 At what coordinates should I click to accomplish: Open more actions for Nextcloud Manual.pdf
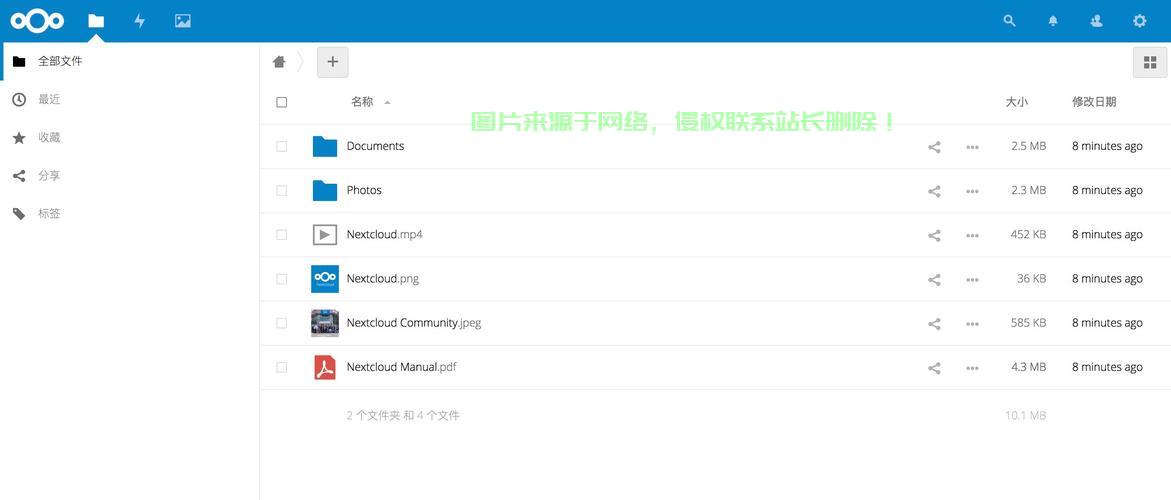click(972, 368)
